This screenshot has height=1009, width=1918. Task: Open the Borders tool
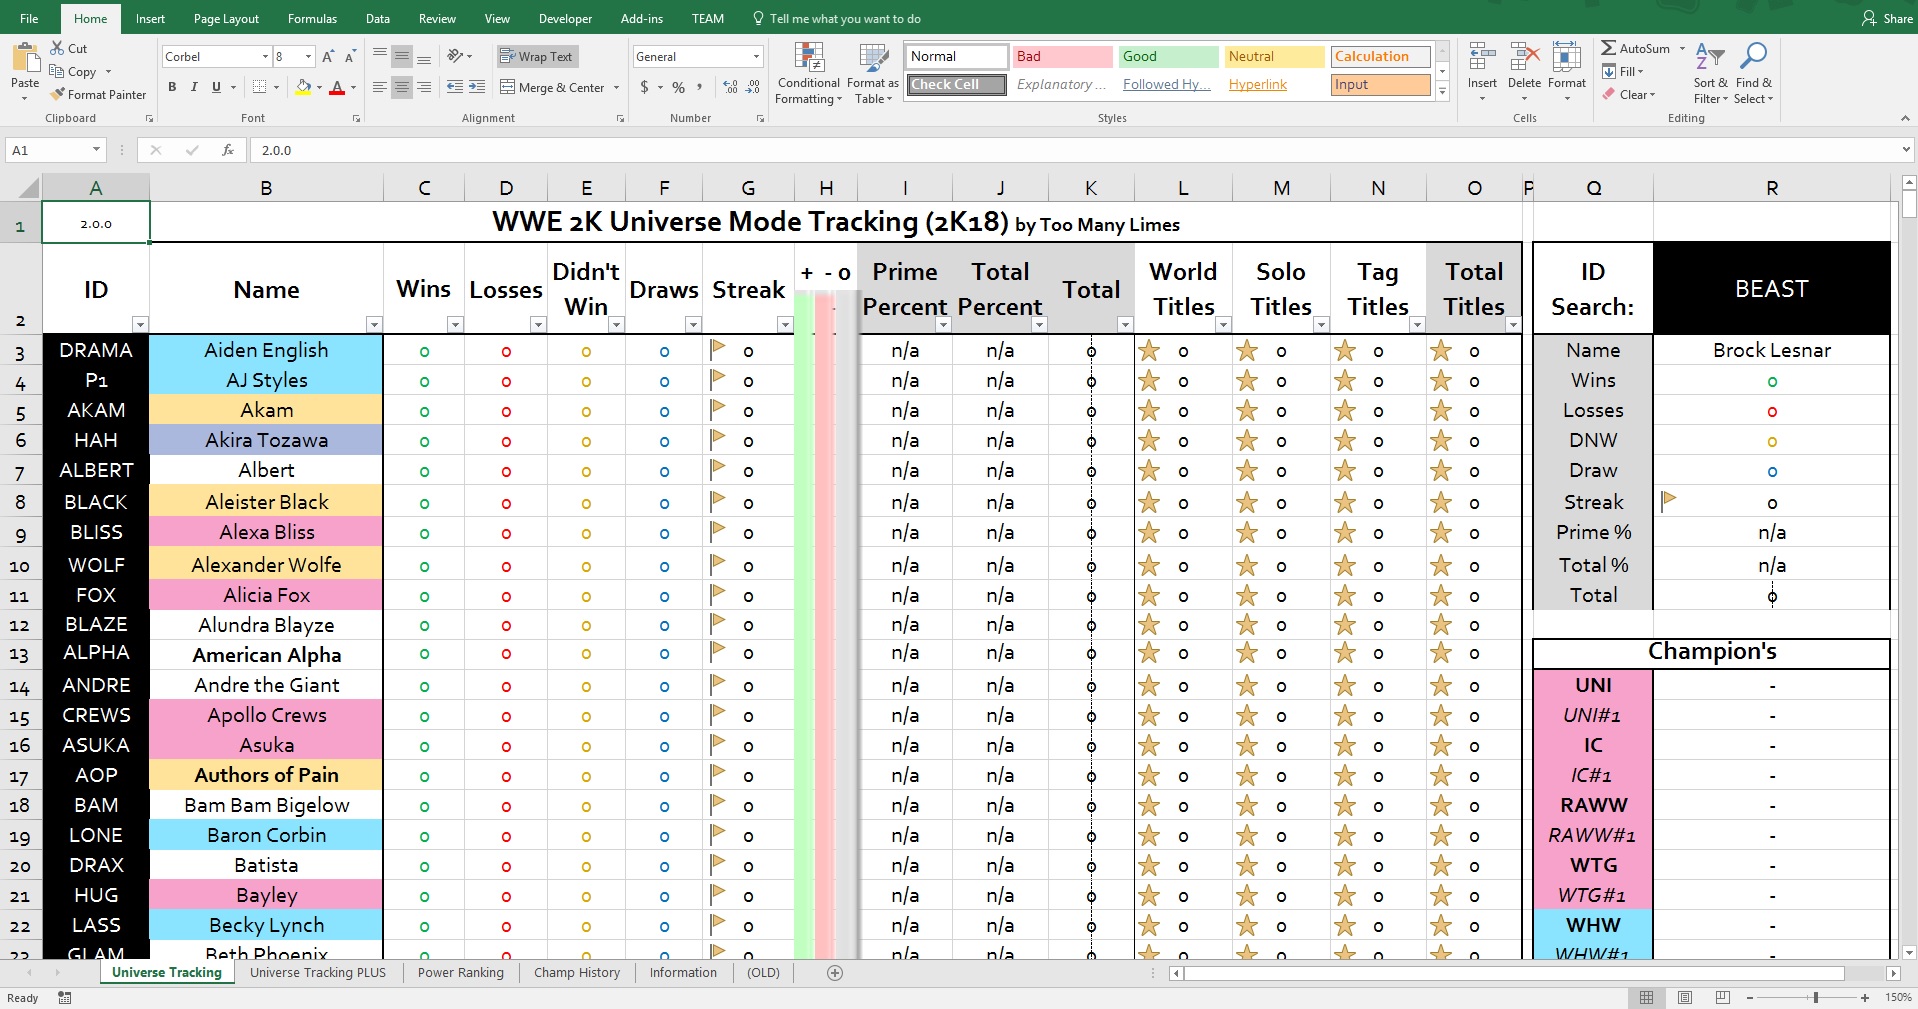pos(259,87)
